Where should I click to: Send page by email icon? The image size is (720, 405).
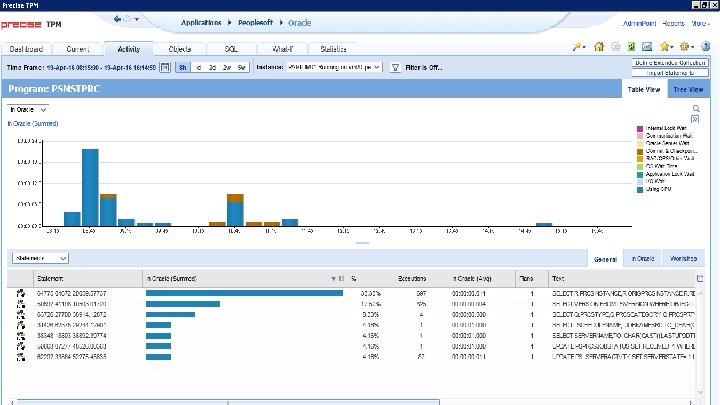647,46
